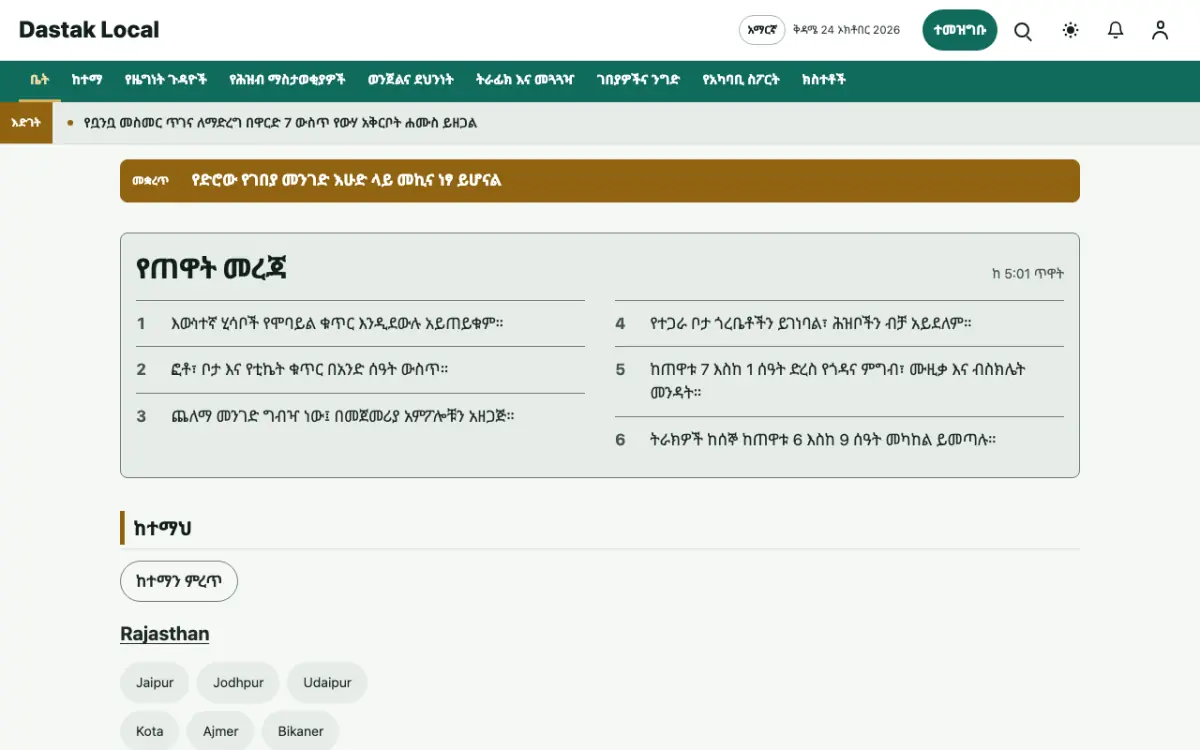
Task: Go to ገበያዎችና ንግድ section
Action: (x=638, y=80)
